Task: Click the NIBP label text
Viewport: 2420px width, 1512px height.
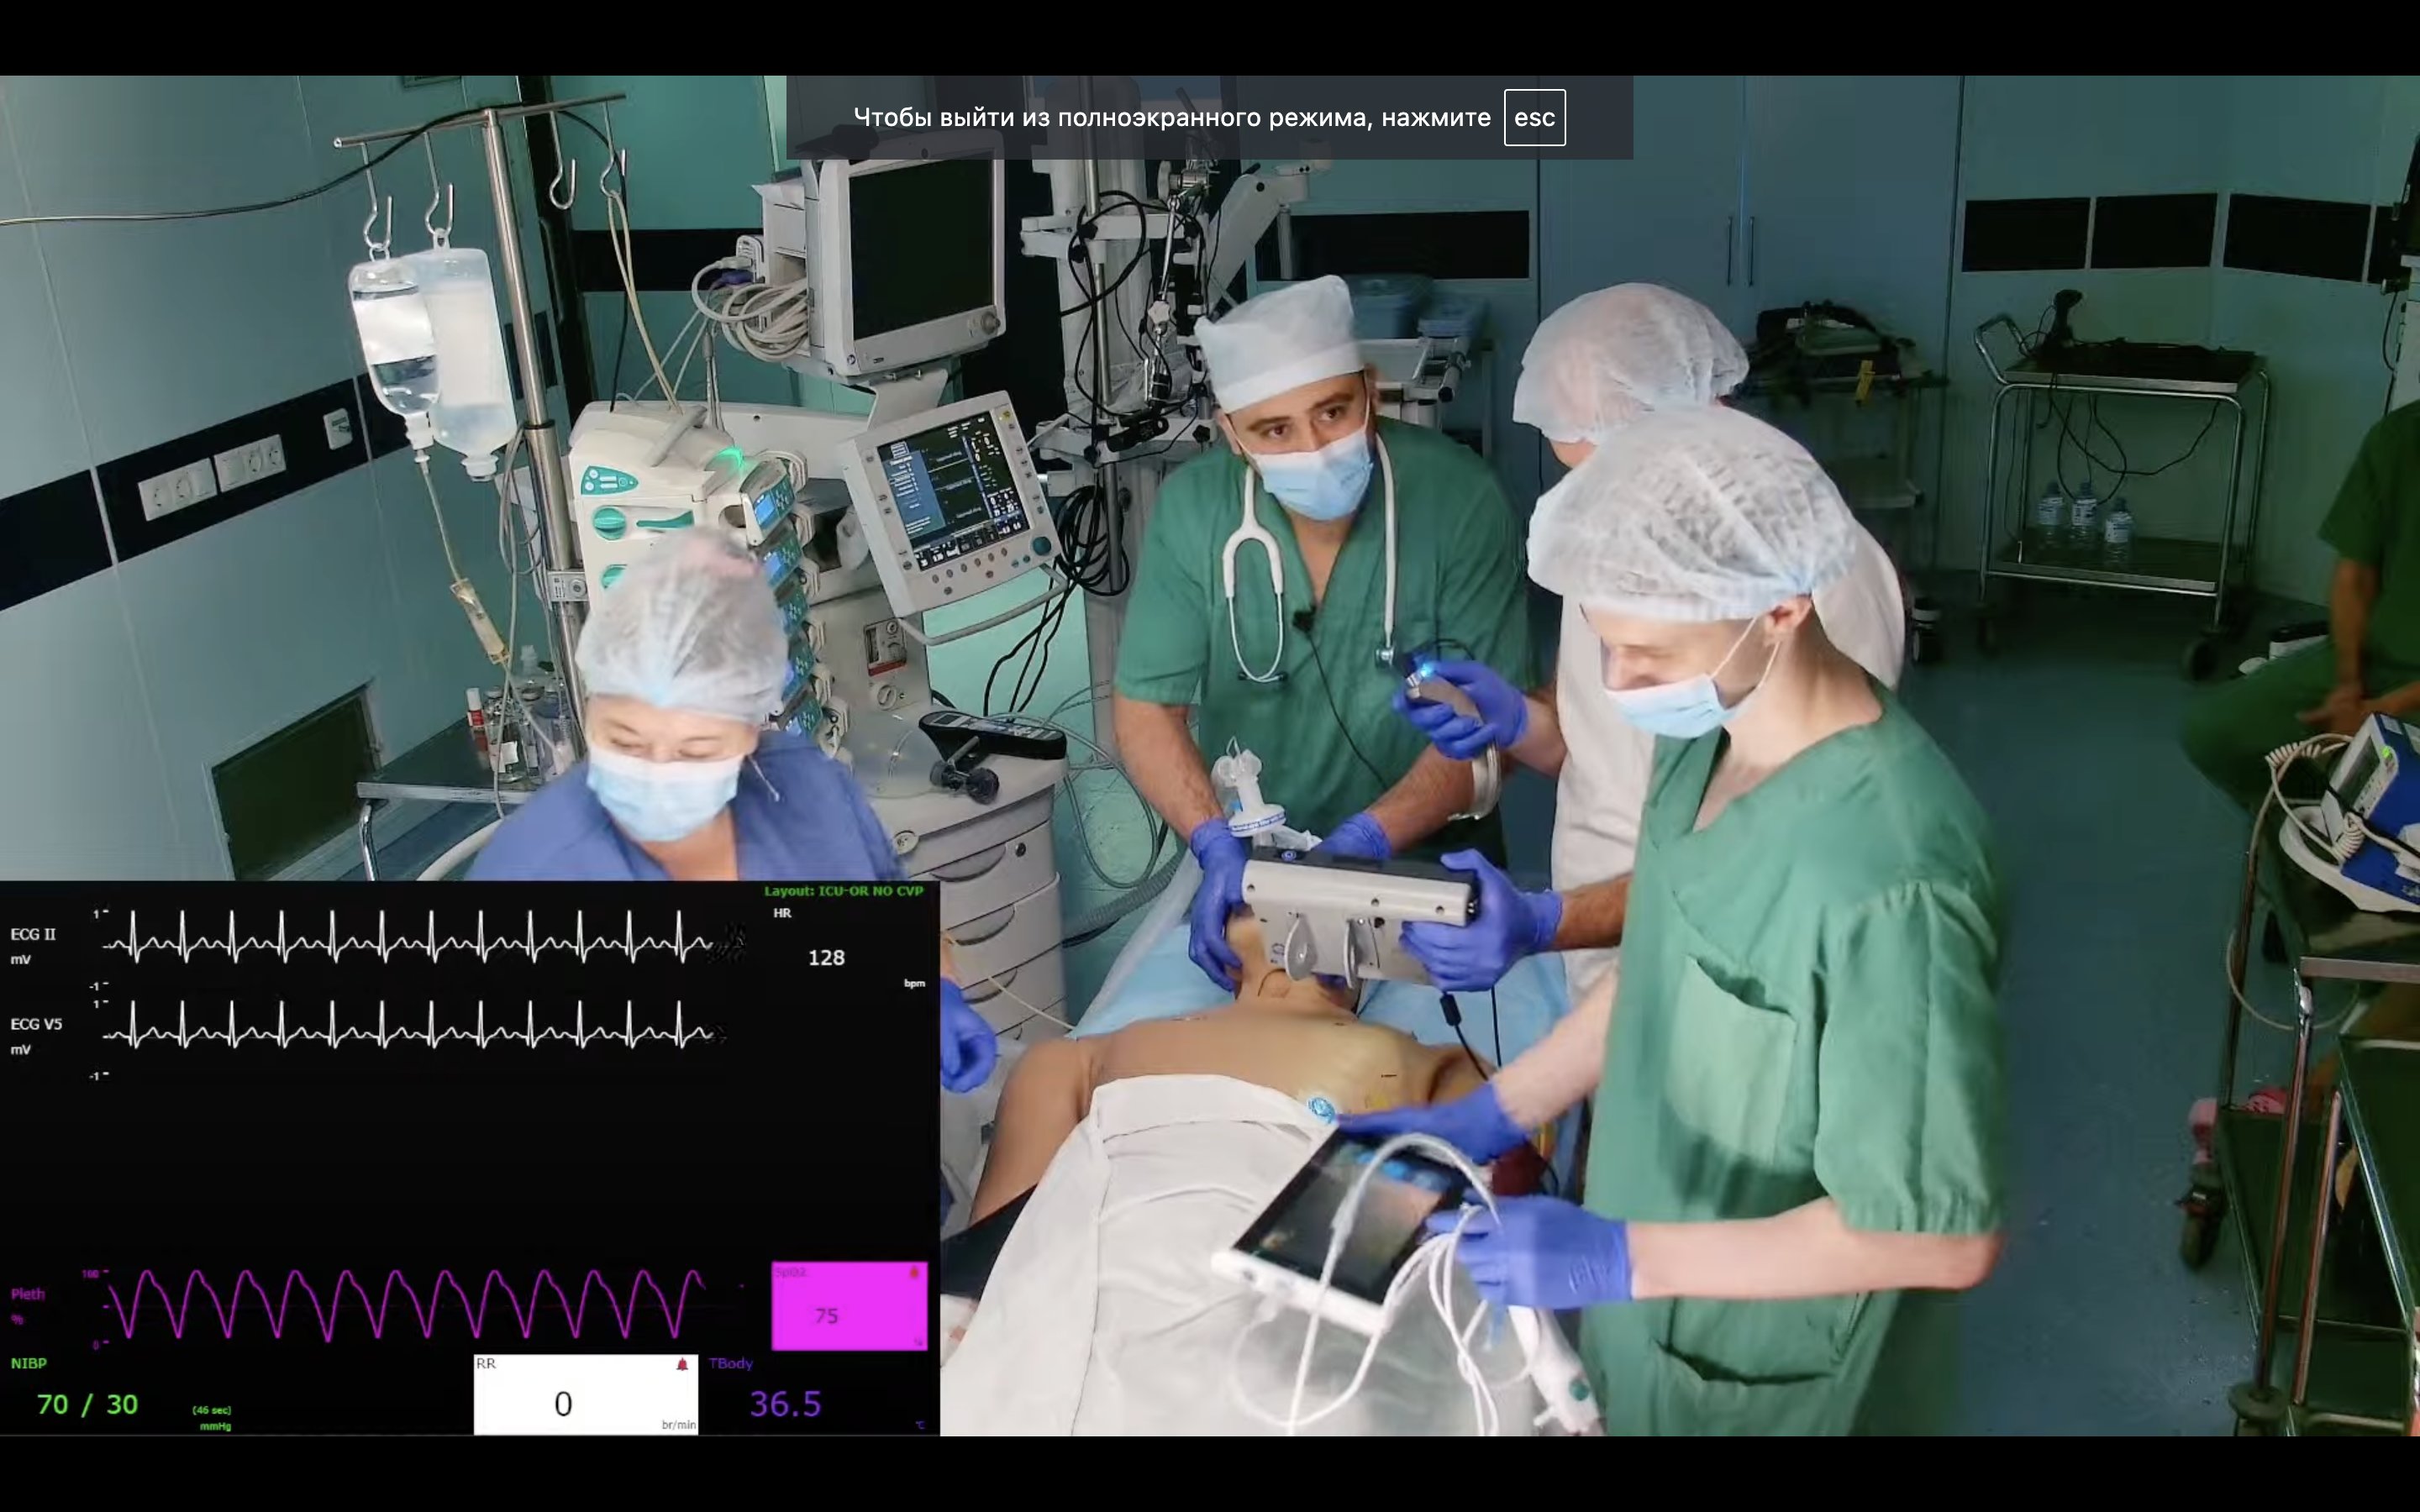Action: click(x=29, y=1363)
